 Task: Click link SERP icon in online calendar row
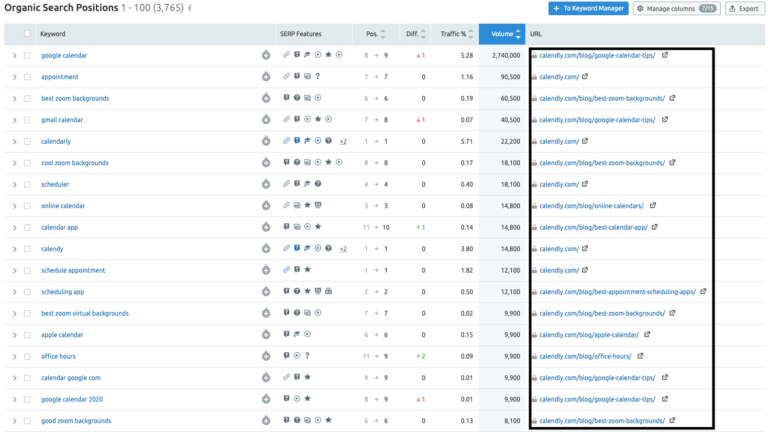point(287,205)
